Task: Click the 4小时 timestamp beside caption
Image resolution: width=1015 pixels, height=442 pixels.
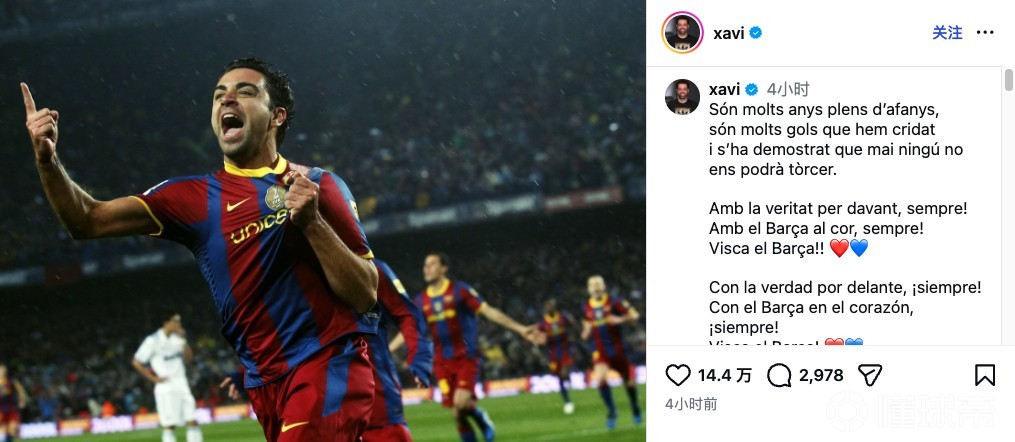Action: 788,89
